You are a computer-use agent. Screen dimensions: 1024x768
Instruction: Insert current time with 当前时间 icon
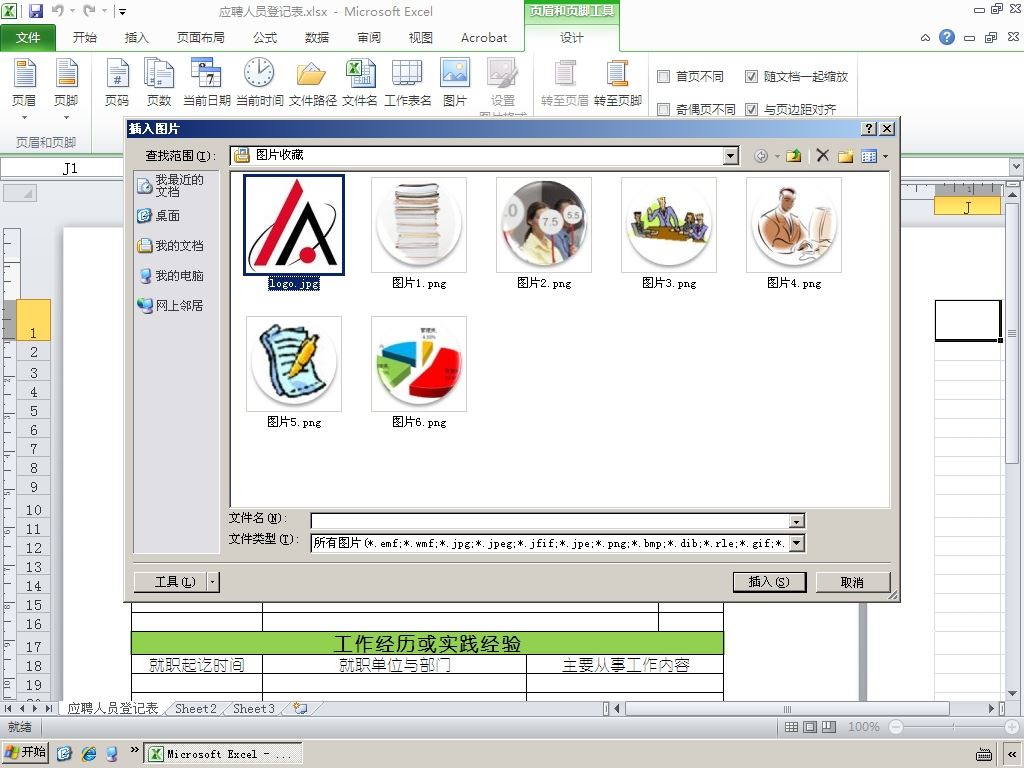(x=259, y=82)
